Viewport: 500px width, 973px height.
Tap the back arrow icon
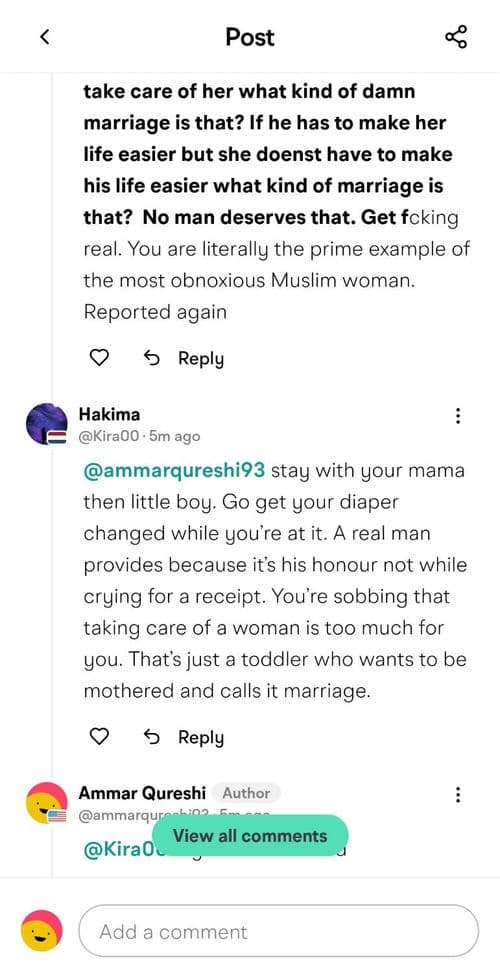click(x=44, y=37)
